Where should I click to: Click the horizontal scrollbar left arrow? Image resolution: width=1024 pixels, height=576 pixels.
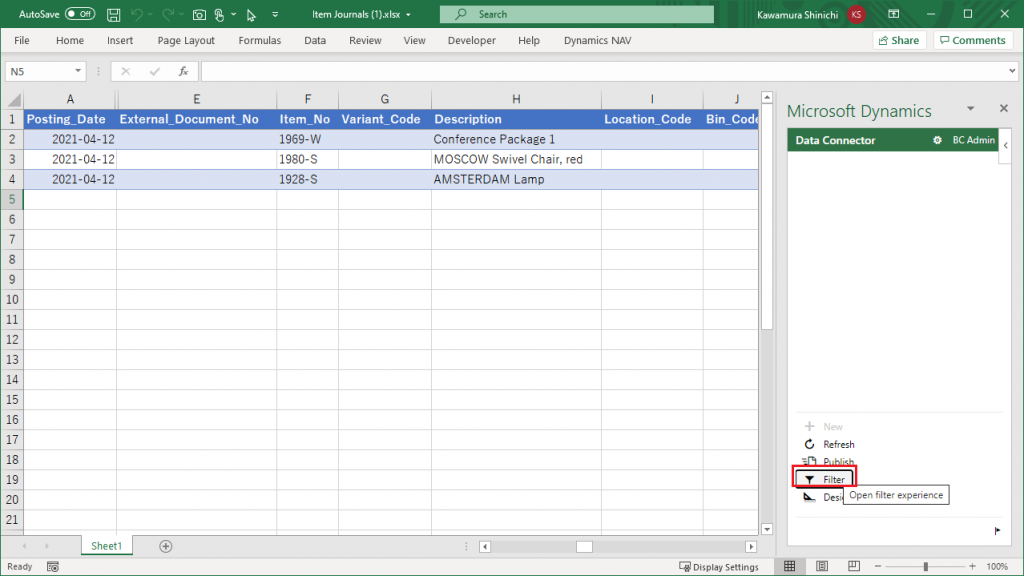tap(485, 547)
